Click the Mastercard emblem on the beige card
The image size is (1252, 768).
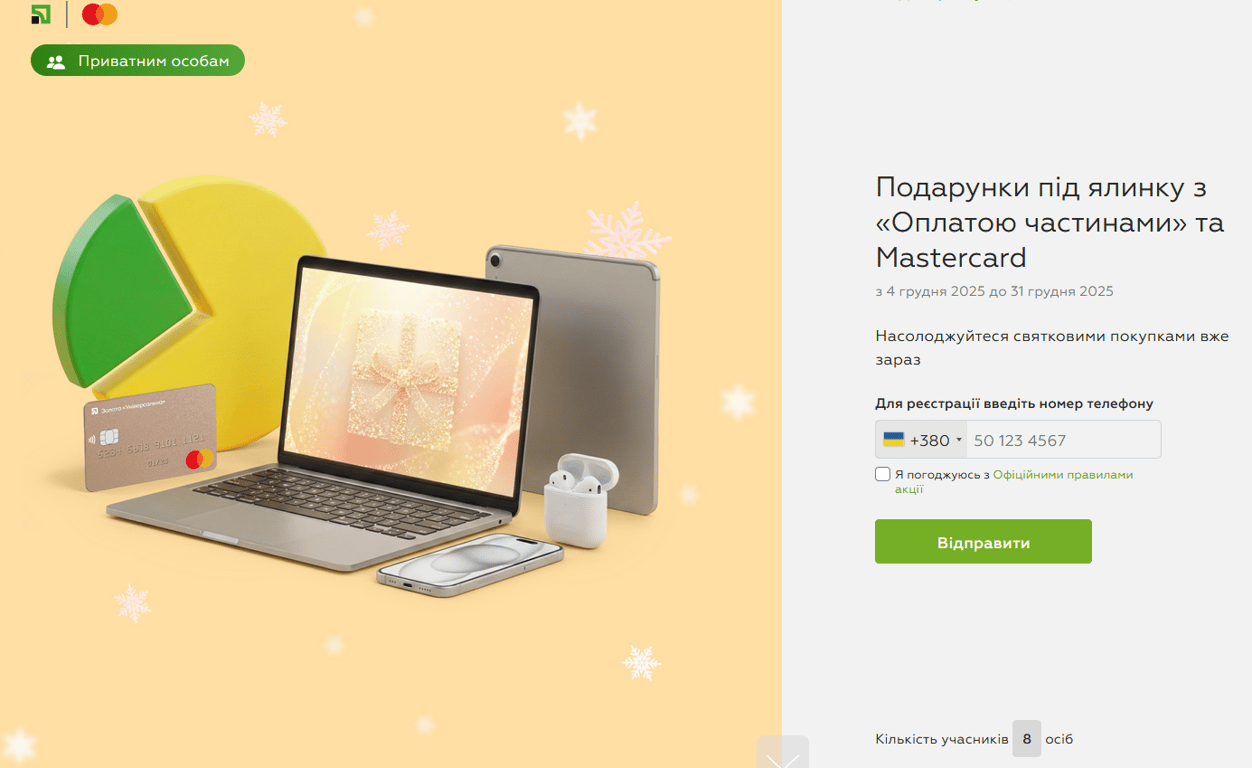coord(199,459)
